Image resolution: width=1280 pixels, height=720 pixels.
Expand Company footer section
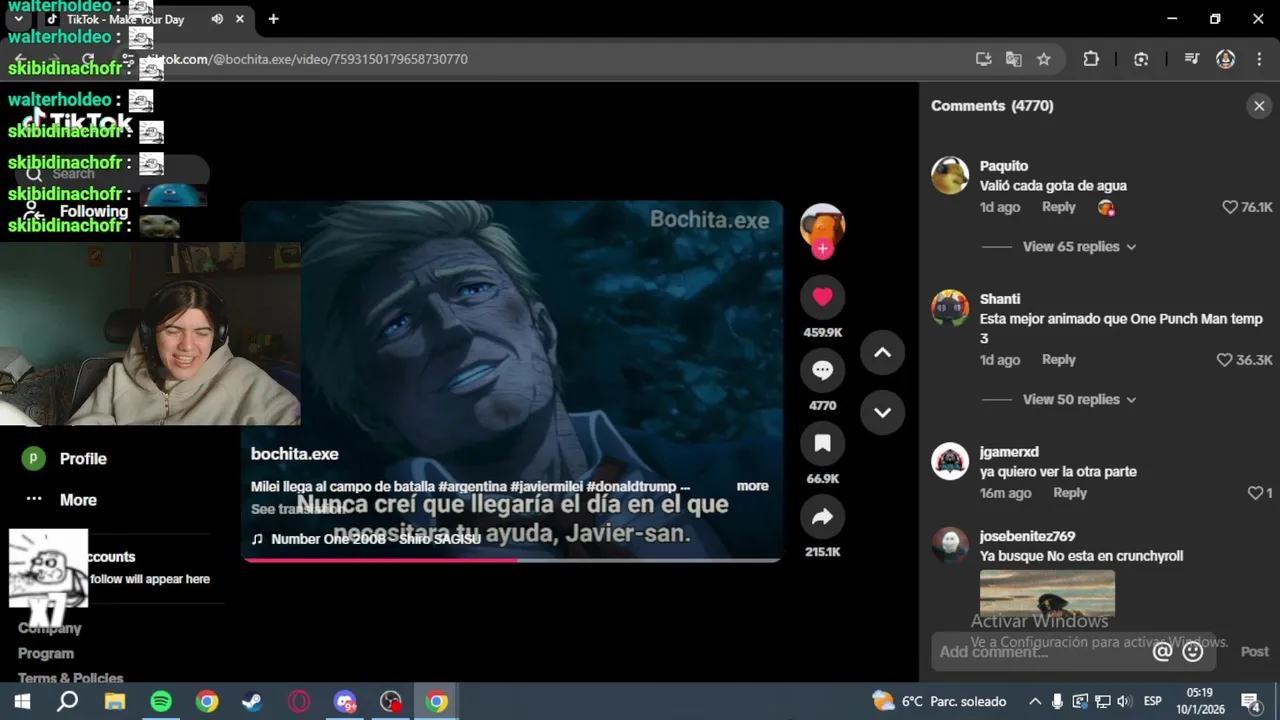[49, 628]
